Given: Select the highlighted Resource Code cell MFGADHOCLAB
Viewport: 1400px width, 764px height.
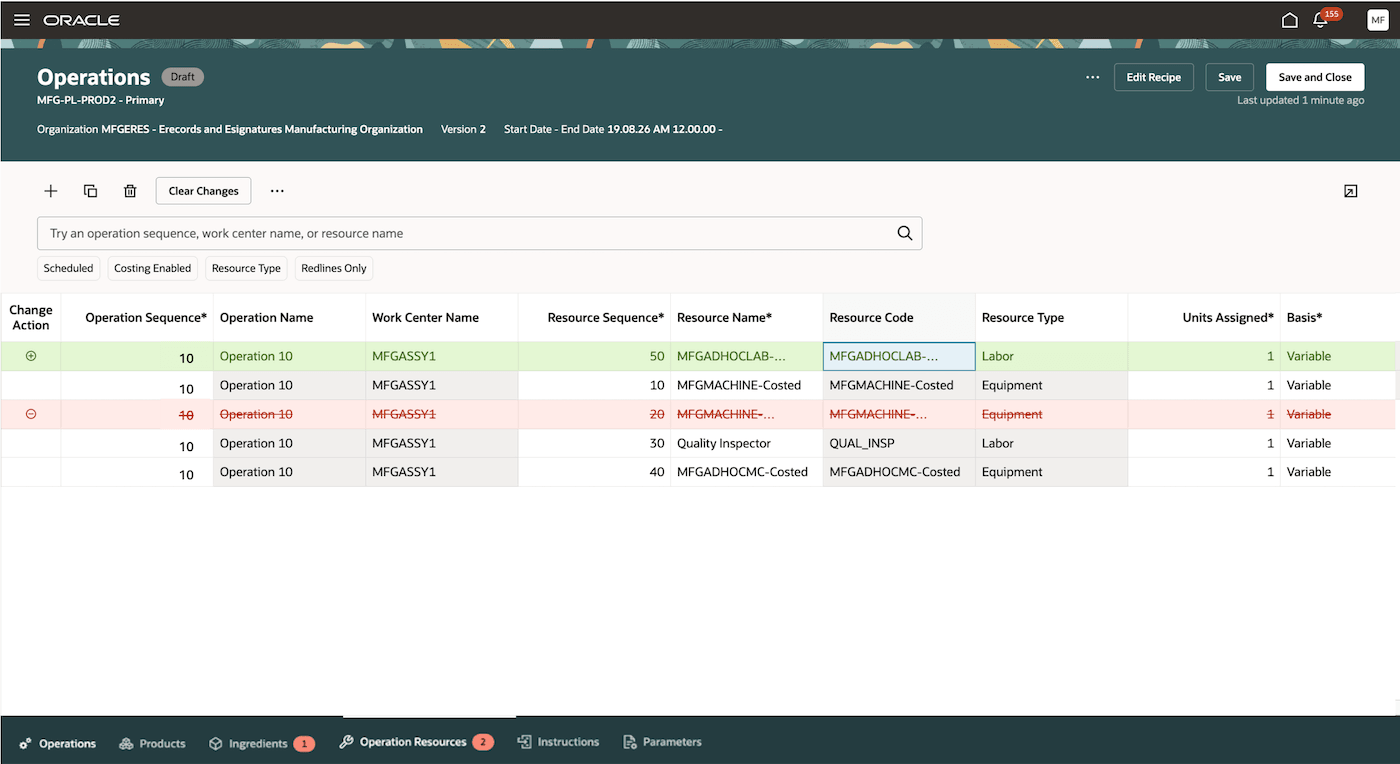Looking at the screenshot, I should pyautogui.click(x=899, y=356).
